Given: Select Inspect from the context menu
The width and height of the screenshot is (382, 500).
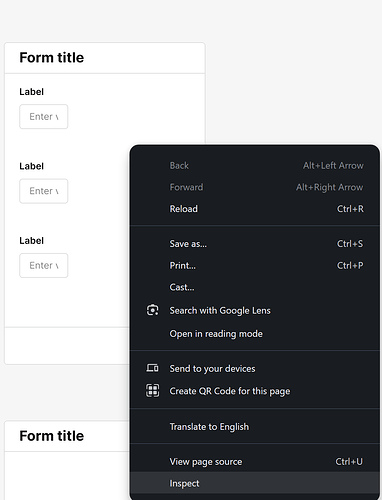Looking at the screenshot, I should [255, 483].
